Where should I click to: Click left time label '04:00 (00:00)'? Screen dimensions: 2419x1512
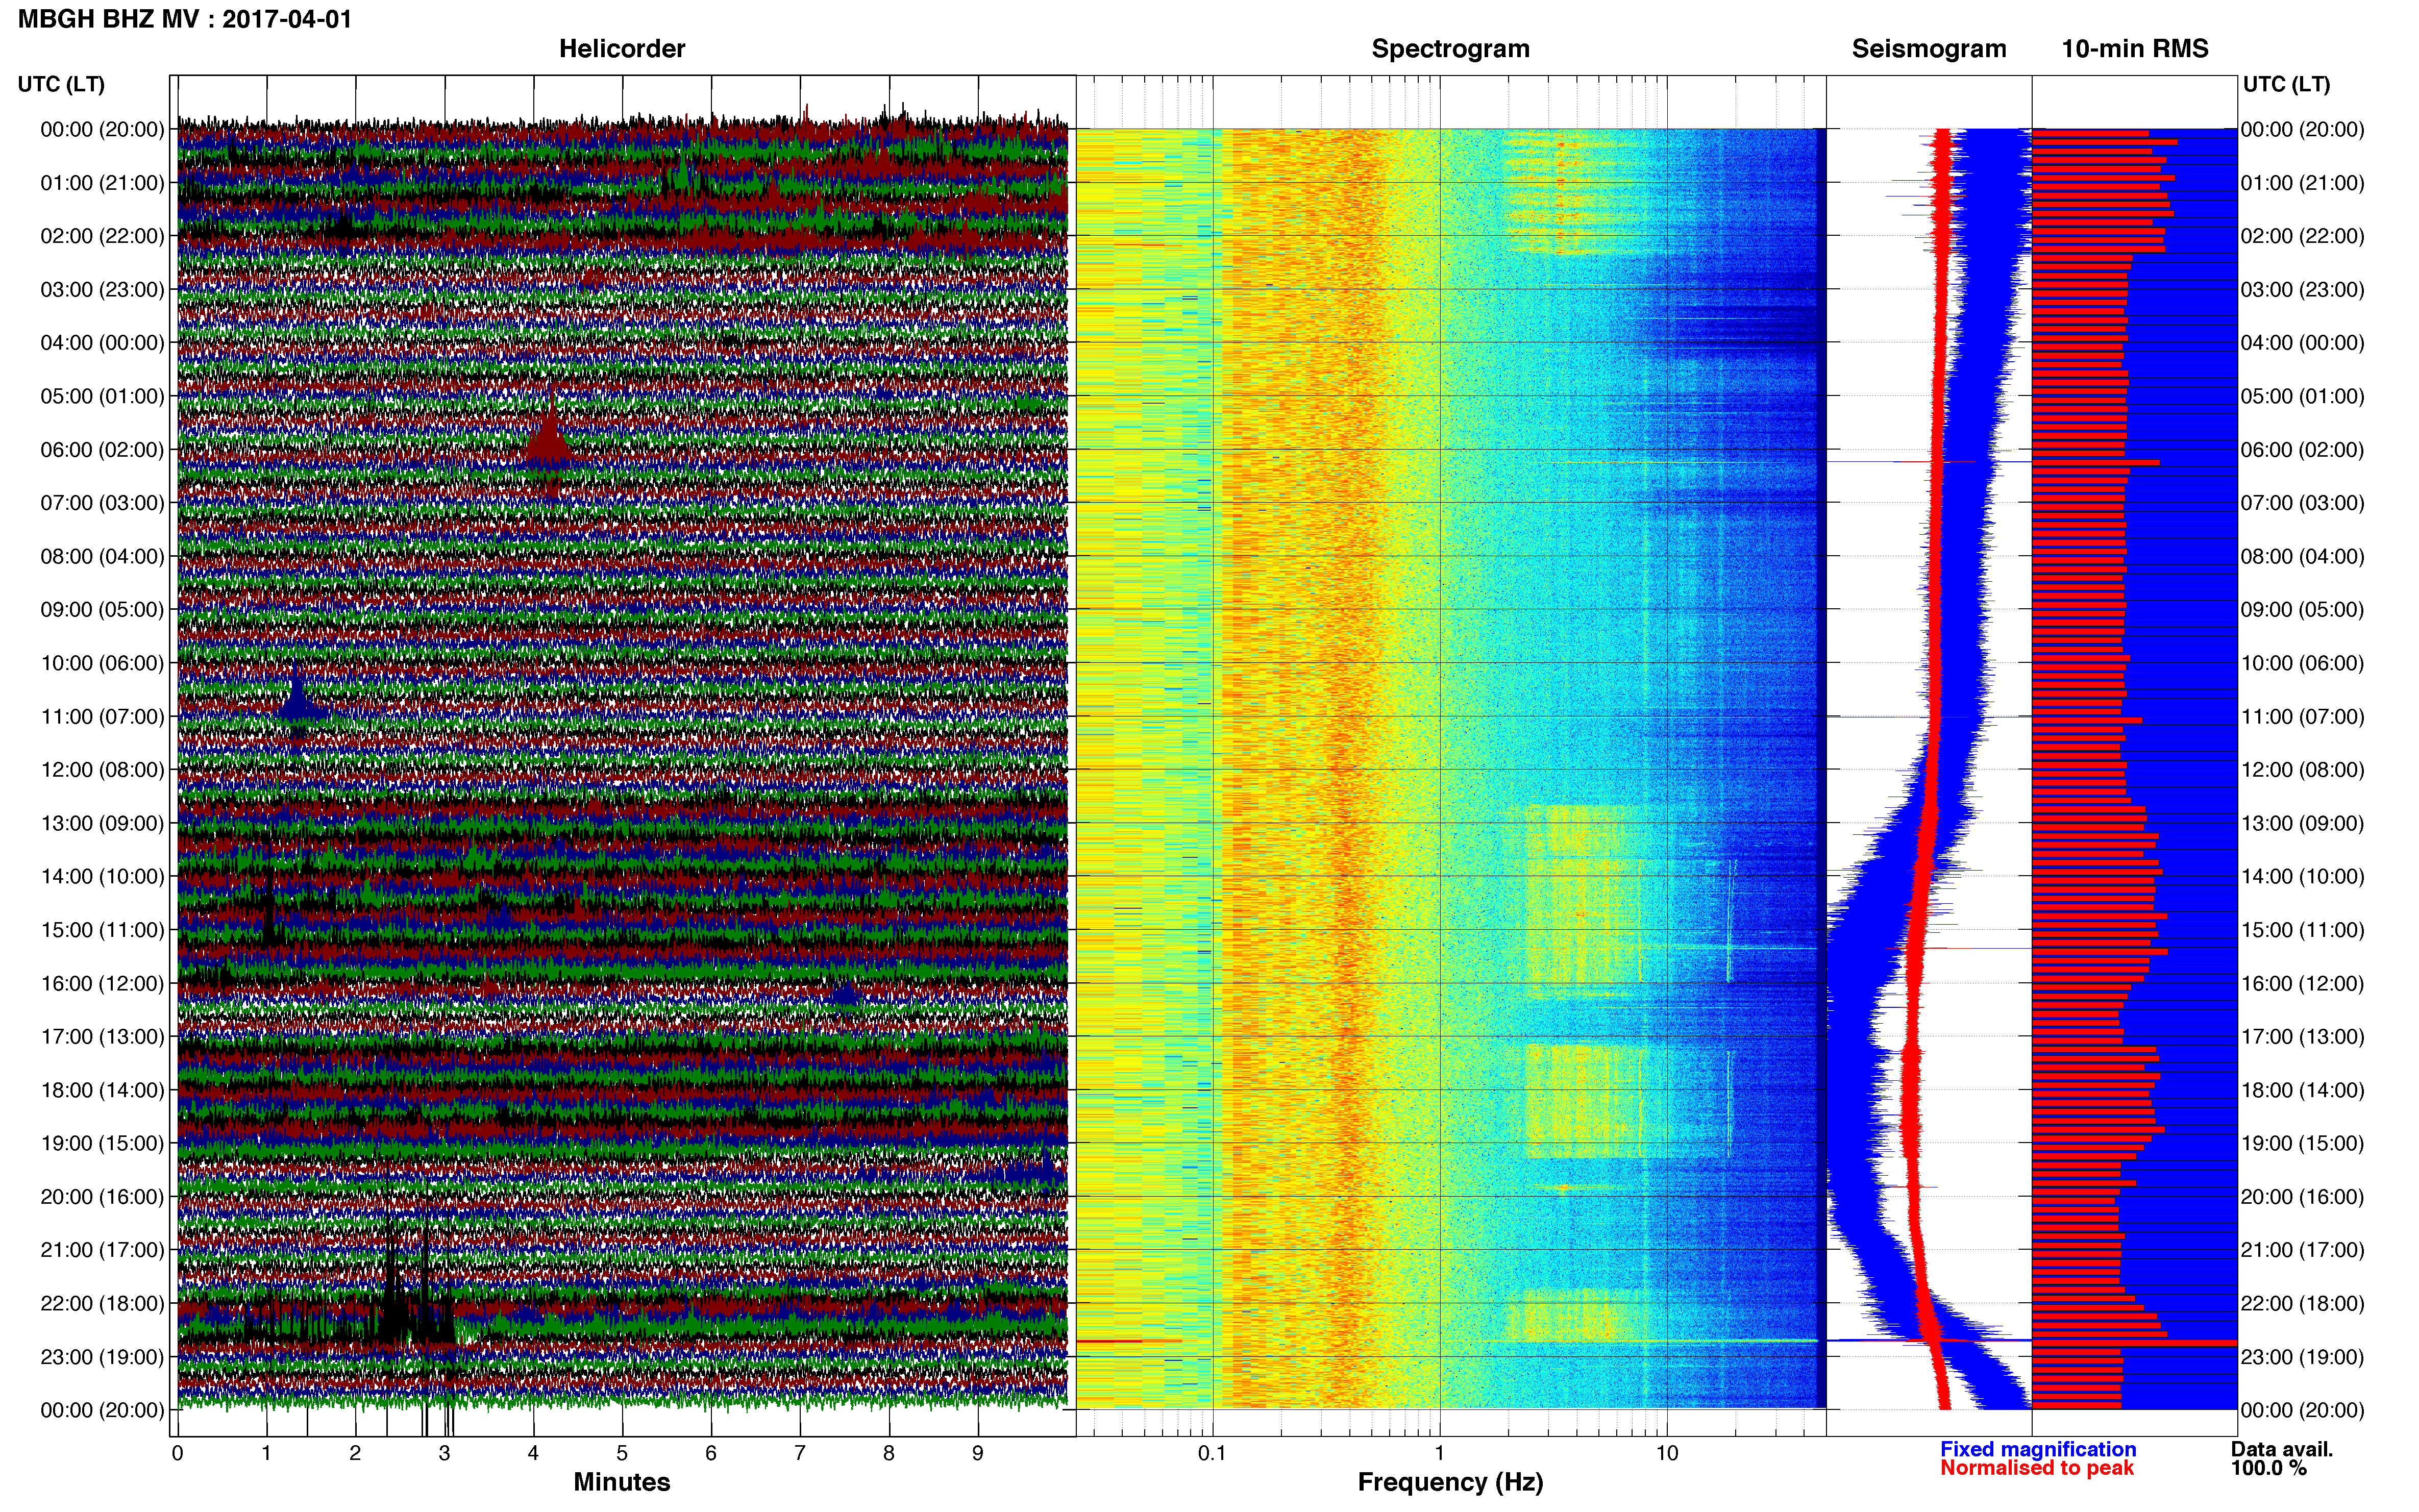point(102,343)
